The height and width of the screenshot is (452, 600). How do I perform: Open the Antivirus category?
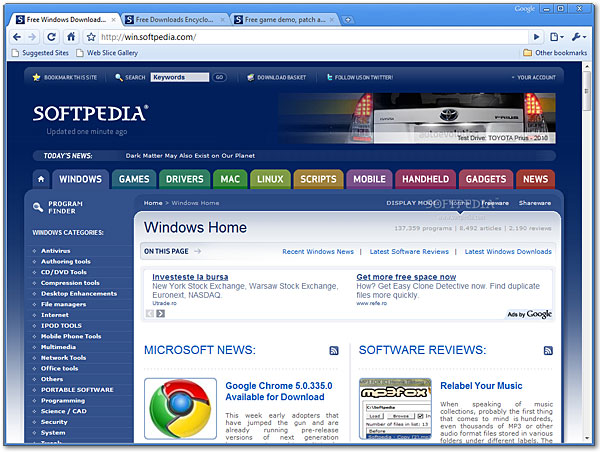[56, 251]
